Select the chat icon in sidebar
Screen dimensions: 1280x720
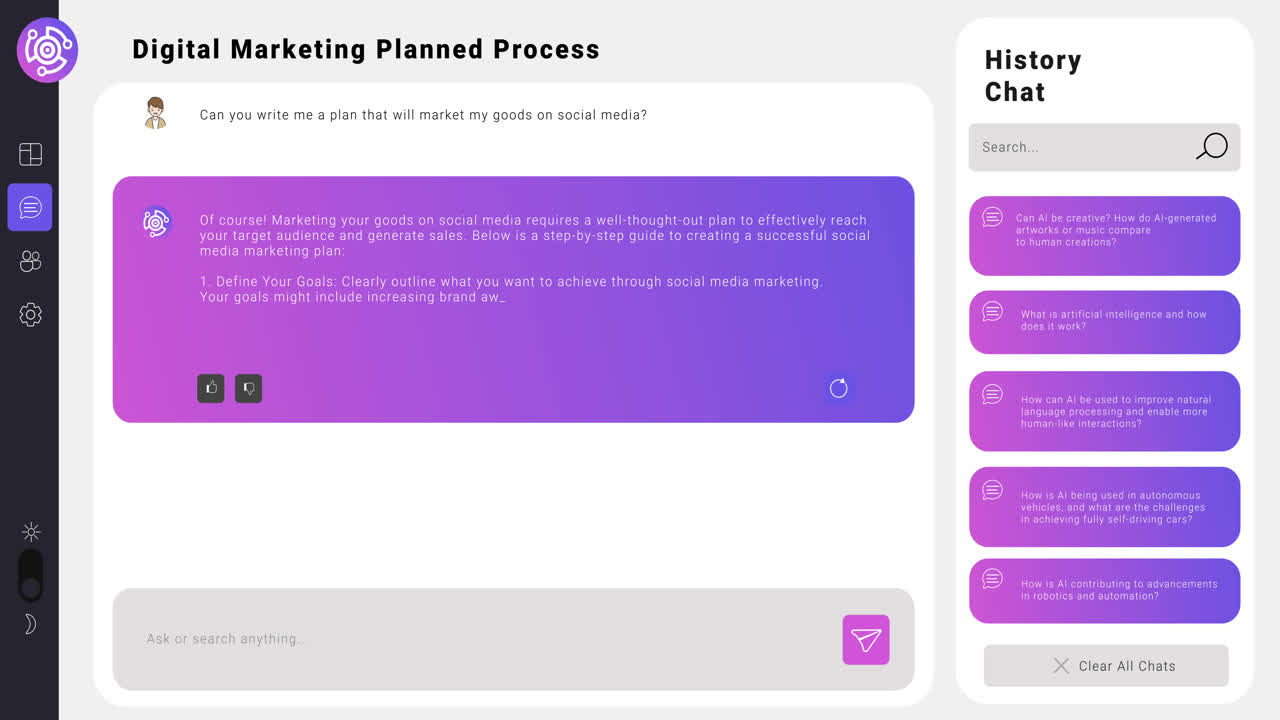(30, 207)
